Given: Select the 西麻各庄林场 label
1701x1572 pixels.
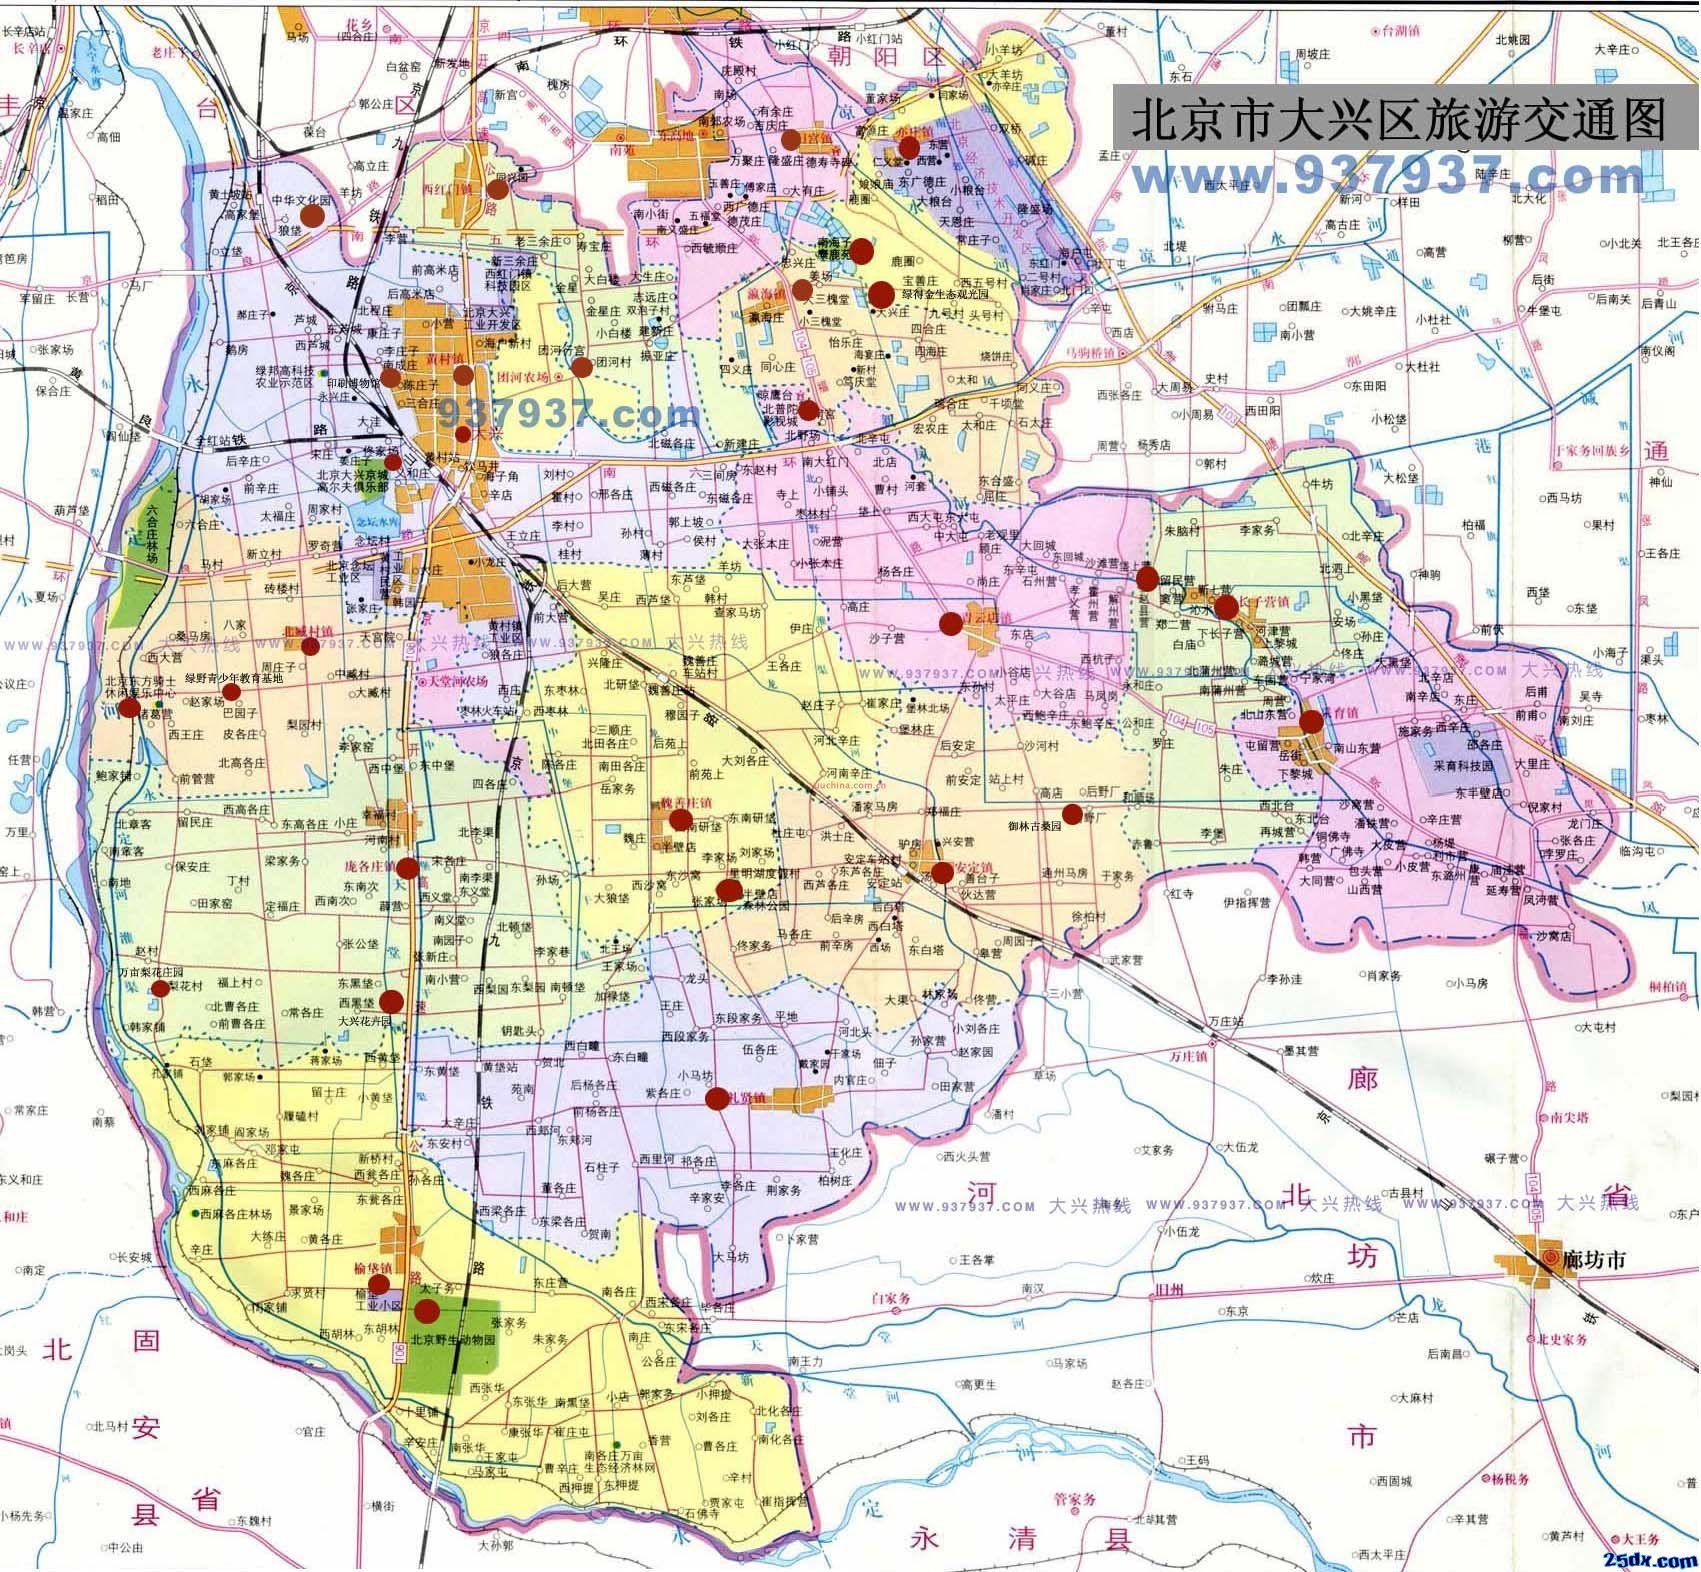Looking at the screenshot, I should (x=236, y=1212).
